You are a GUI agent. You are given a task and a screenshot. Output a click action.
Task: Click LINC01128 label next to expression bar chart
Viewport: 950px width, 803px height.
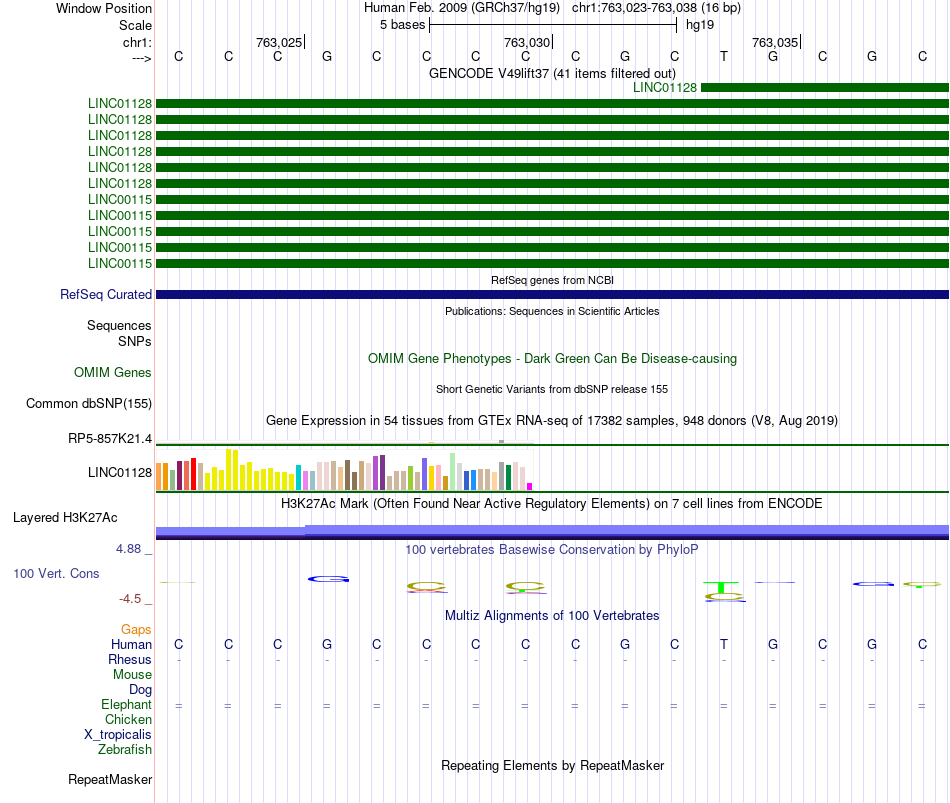pos(119,472)
